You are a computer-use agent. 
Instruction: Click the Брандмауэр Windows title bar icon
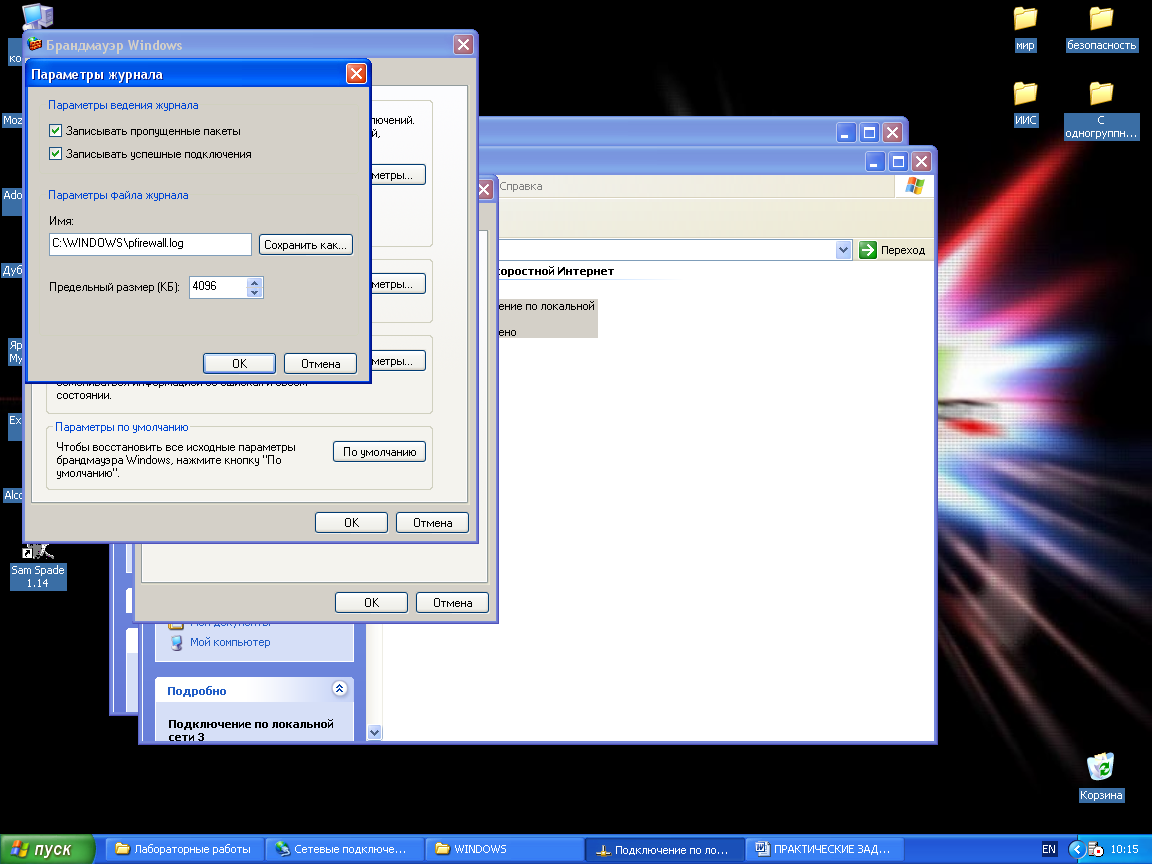(x=35, y=44)
